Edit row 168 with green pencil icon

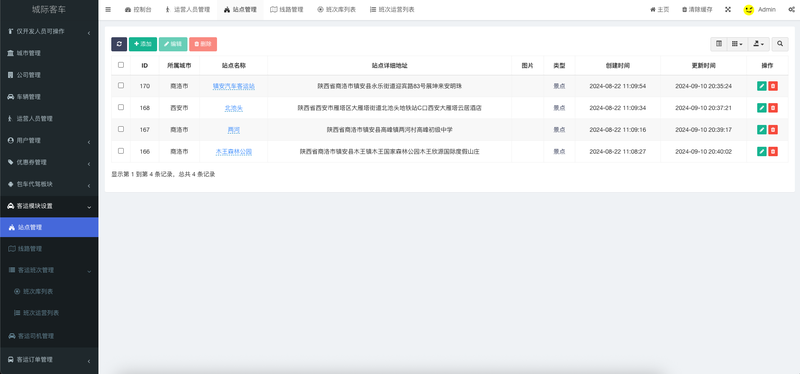(762, 108)
